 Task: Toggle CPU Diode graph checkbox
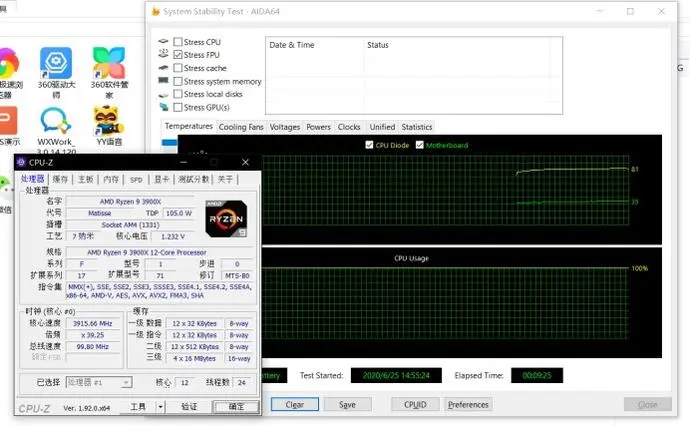[369, 145]
